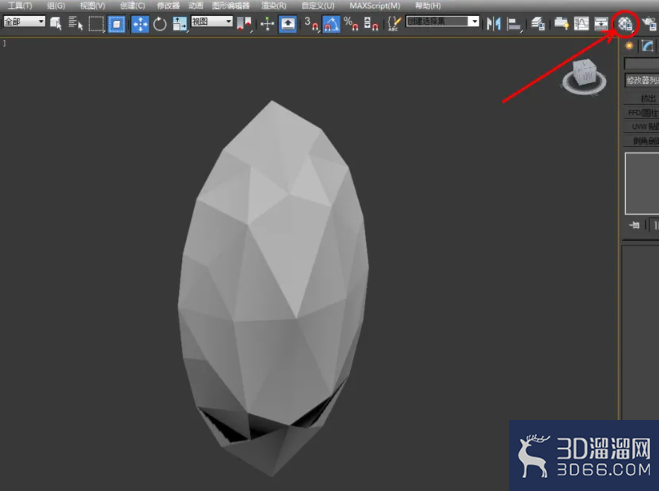This screenshot has height=491, width=659.
Task: Open the Layer Manager icon
Action: pos(538,24)
